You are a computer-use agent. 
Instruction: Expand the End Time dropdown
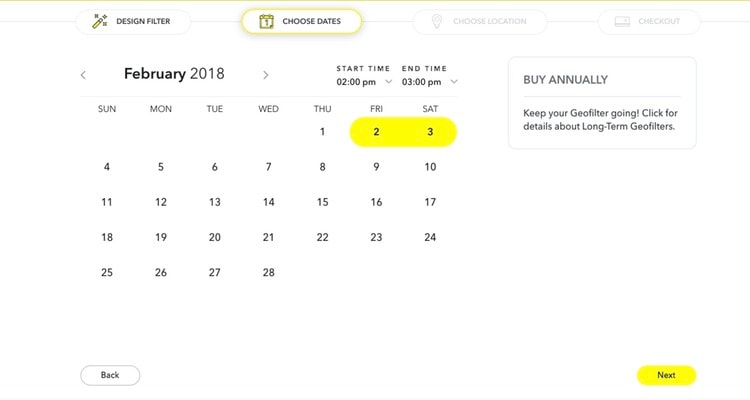(x=454, y=82)
